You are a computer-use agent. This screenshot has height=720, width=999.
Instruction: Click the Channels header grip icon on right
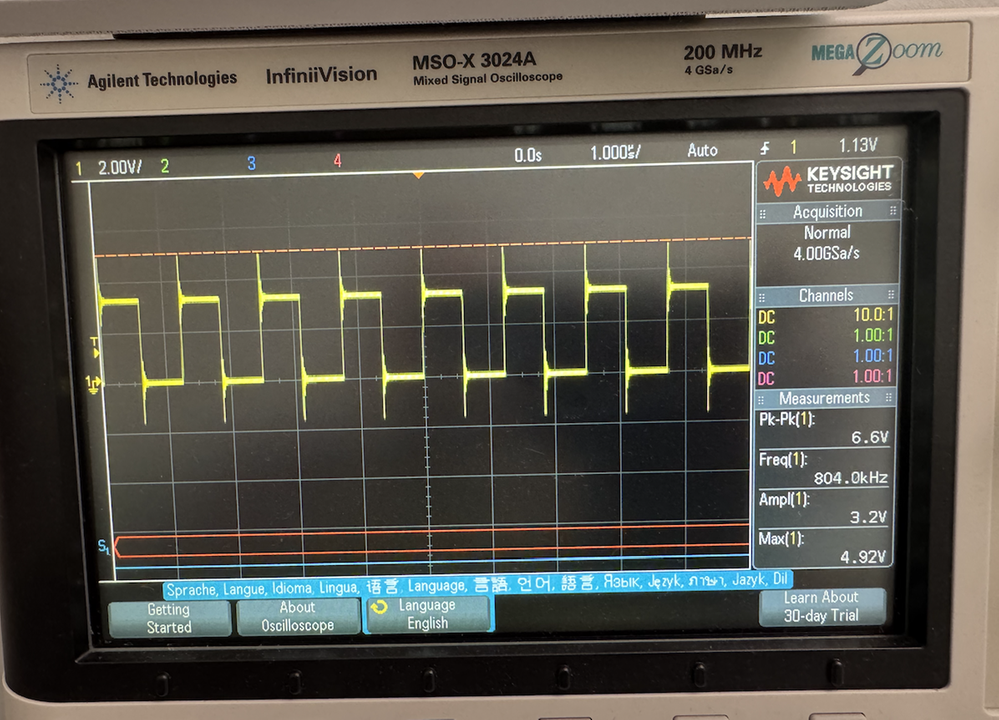click(x=891, y=294)
